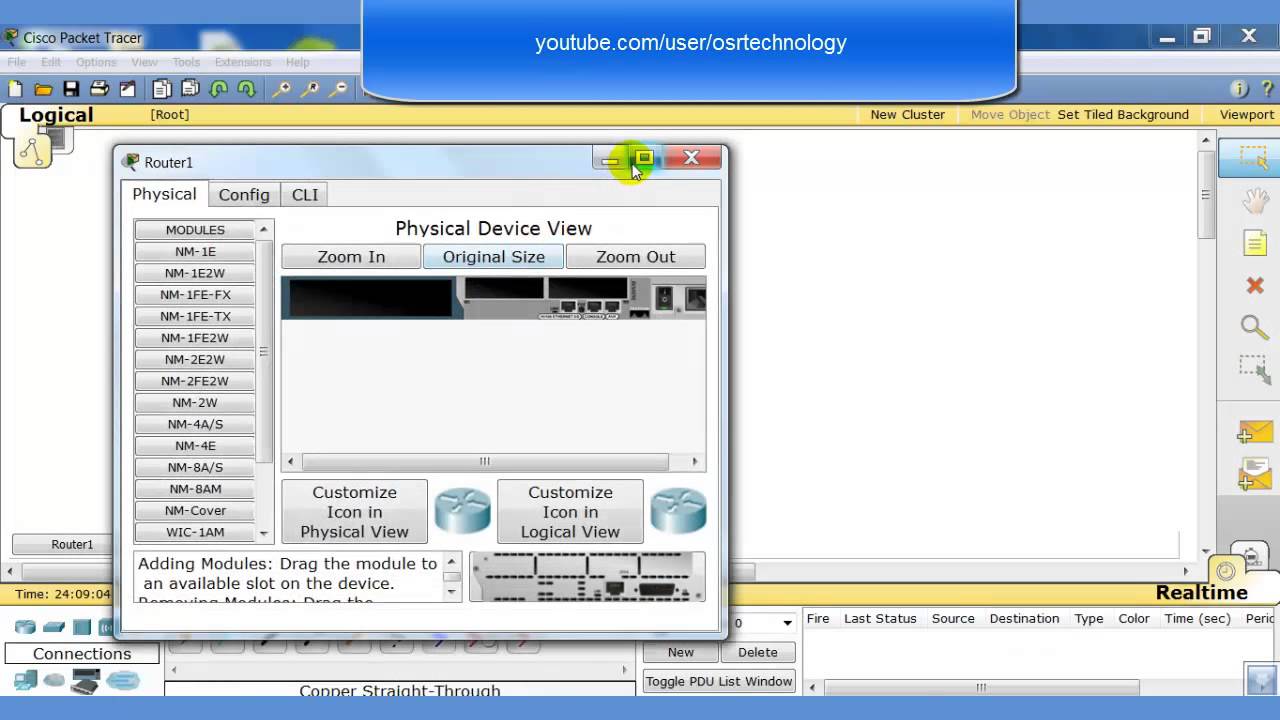
Task: Switch to the CLI tab in Router1
Action: [305, 195]
